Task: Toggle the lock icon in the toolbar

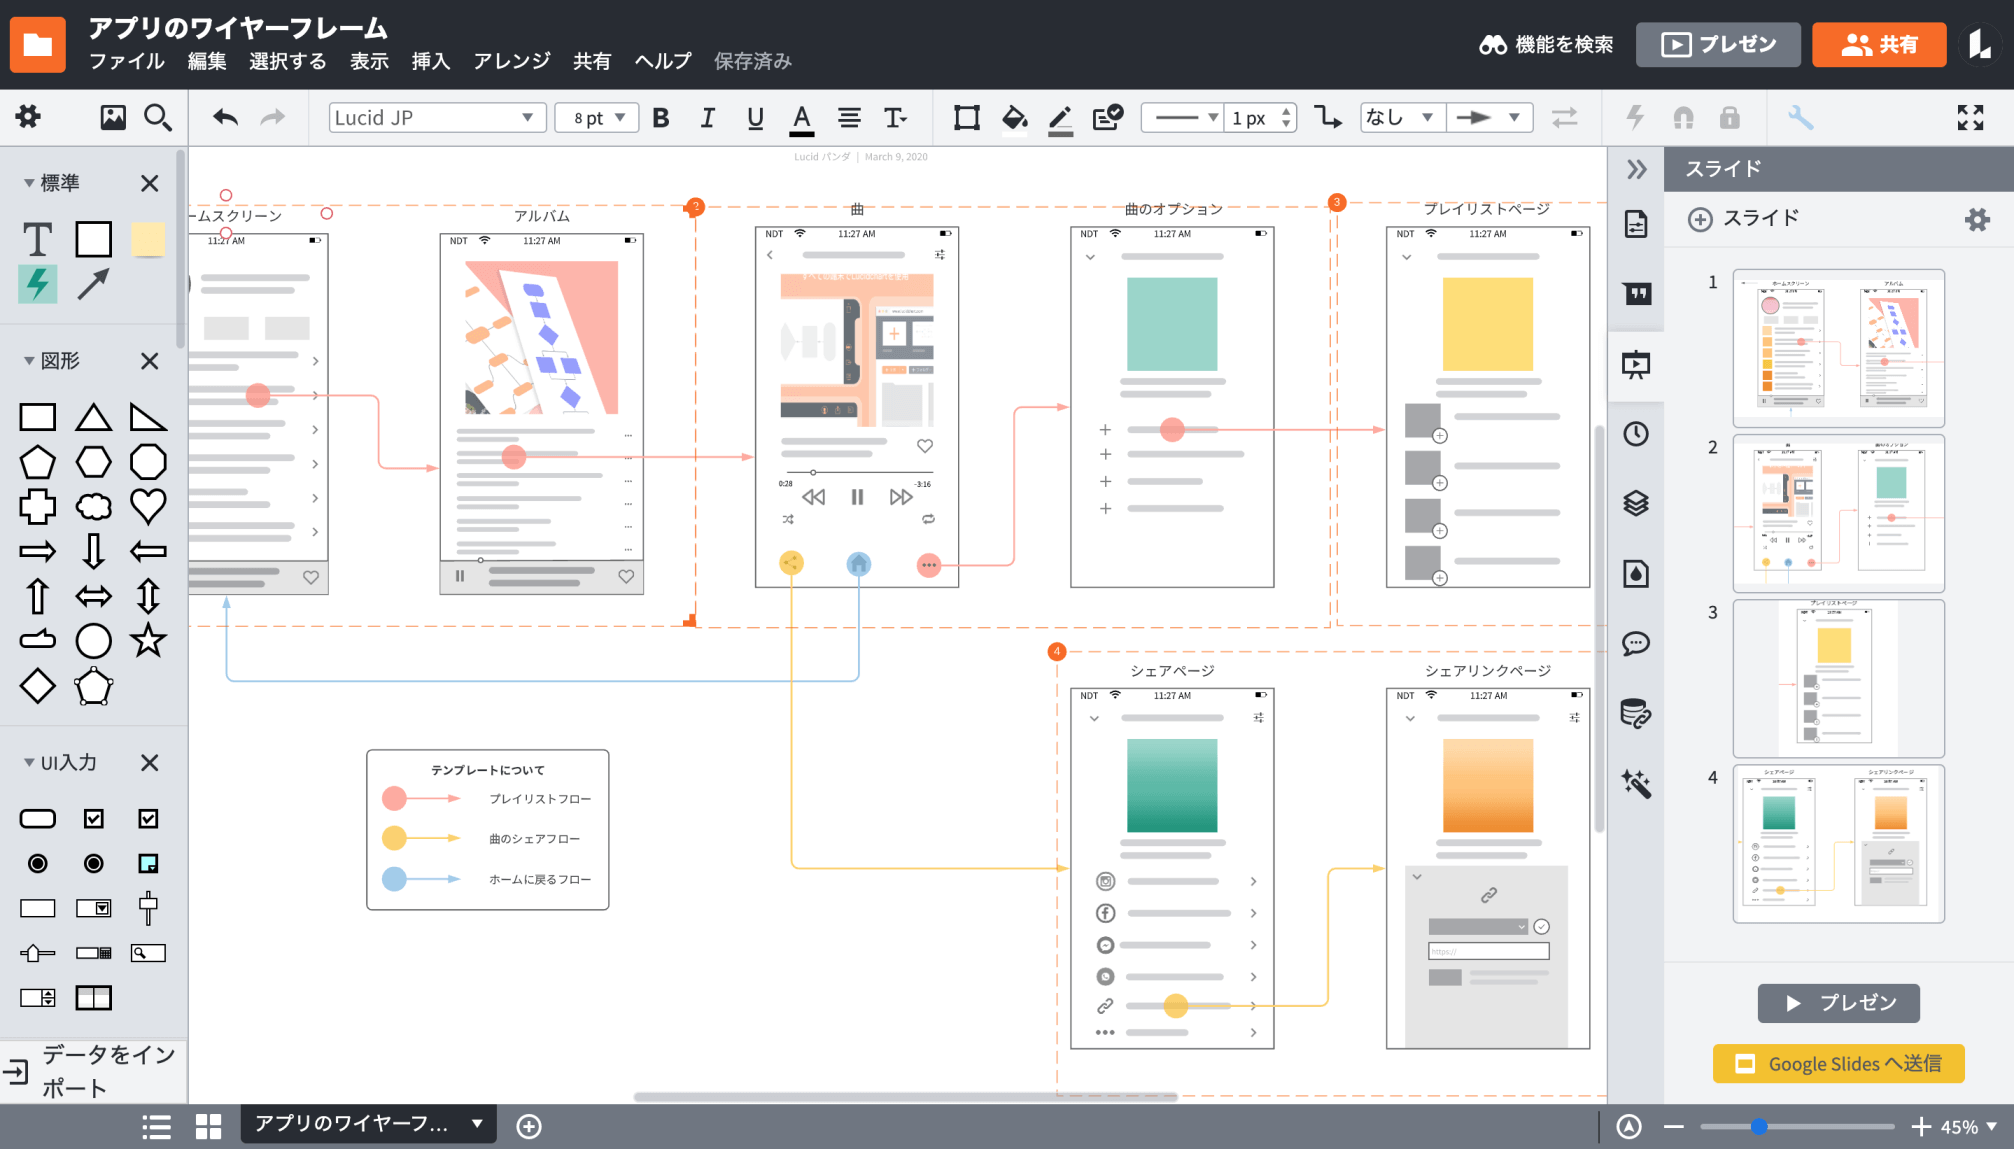Action: tap(1729, 118)
